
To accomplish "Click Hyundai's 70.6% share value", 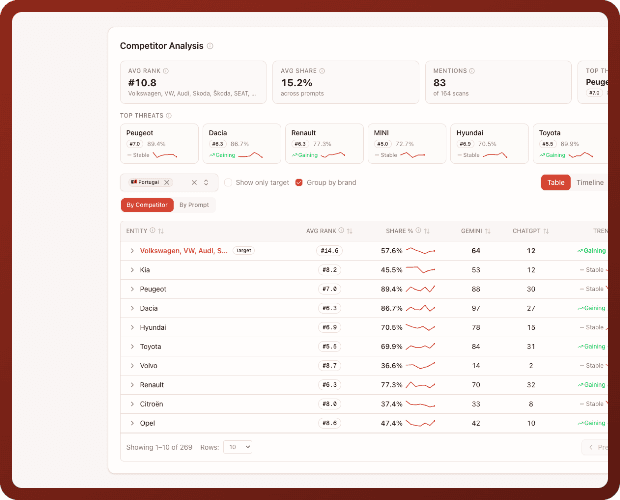I will tap(391, 327).
